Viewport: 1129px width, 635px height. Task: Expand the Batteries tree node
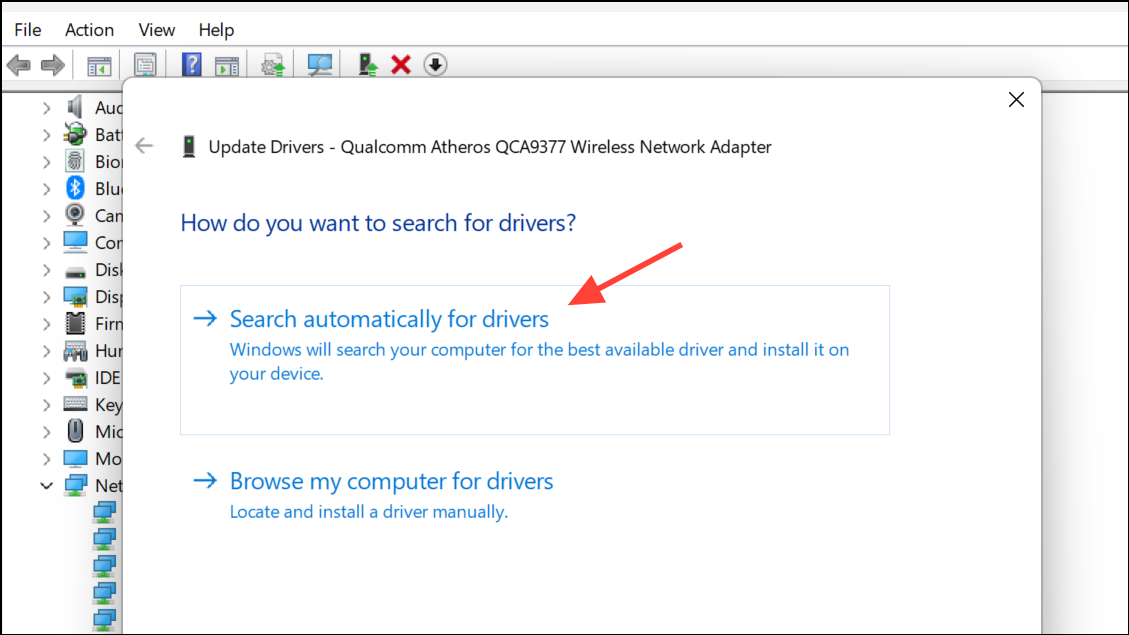coord(46,135)
